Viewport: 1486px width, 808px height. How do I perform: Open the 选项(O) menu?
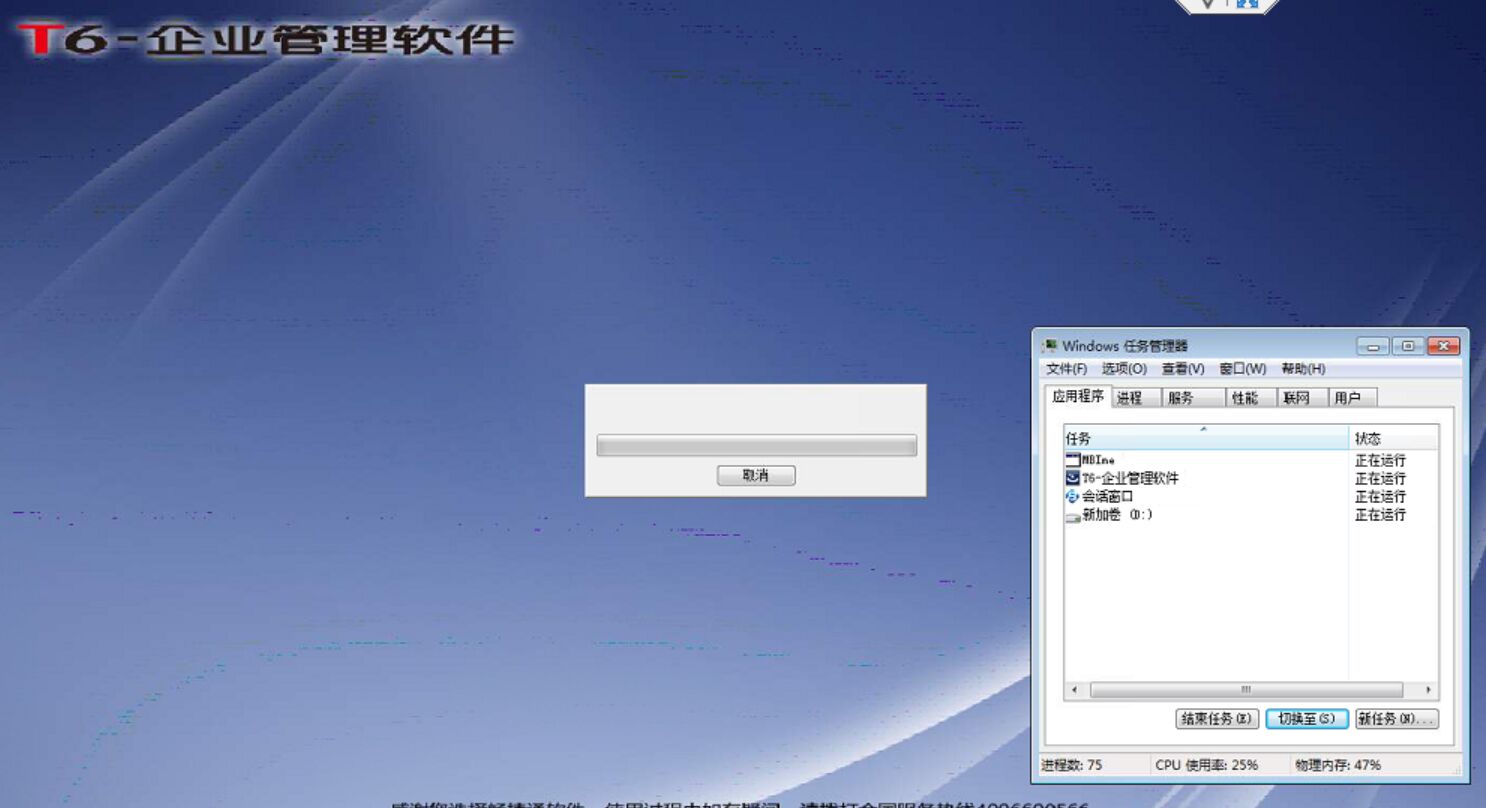coord(1124,369)
